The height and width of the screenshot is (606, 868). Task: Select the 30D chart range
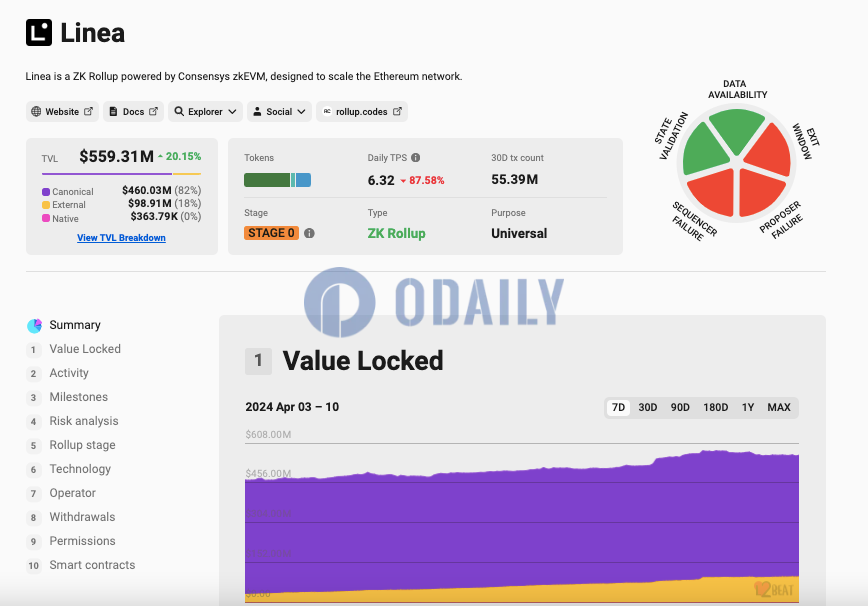(x=648, y=407)
